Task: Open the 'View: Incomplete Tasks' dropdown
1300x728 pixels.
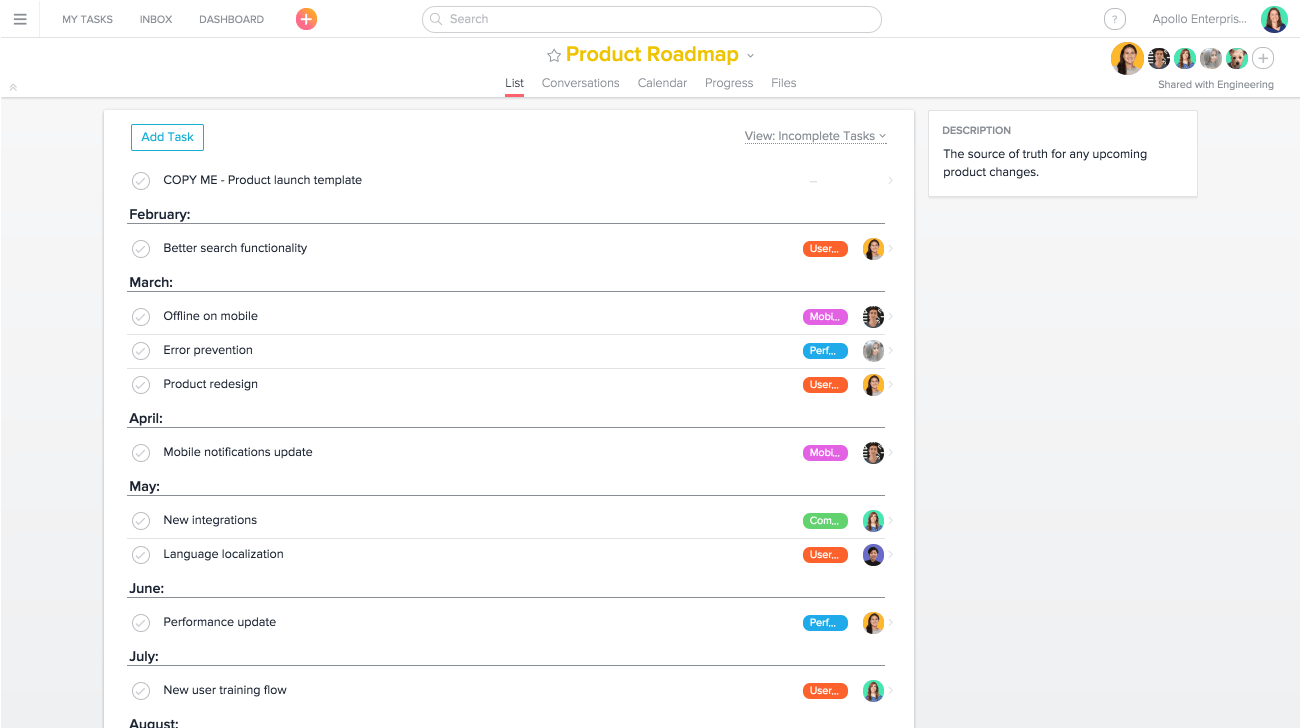Action: pos(815,136)
